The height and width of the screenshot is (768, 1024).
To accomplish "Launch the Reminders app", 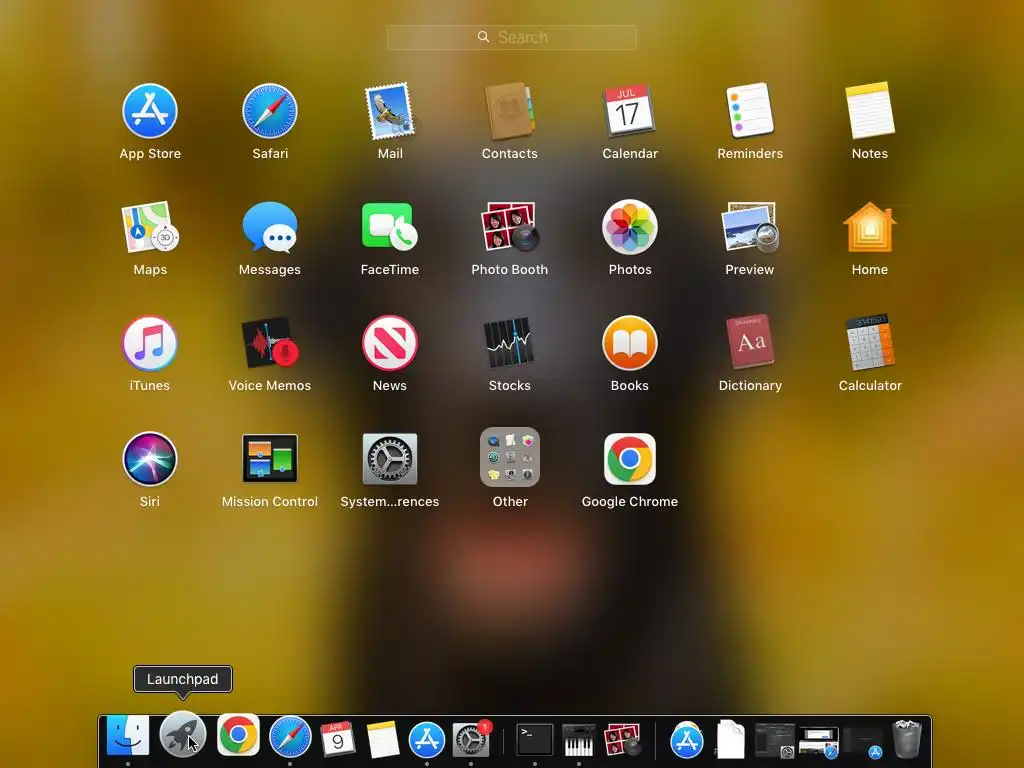I will pyautogui.click(x=750, y=111).
